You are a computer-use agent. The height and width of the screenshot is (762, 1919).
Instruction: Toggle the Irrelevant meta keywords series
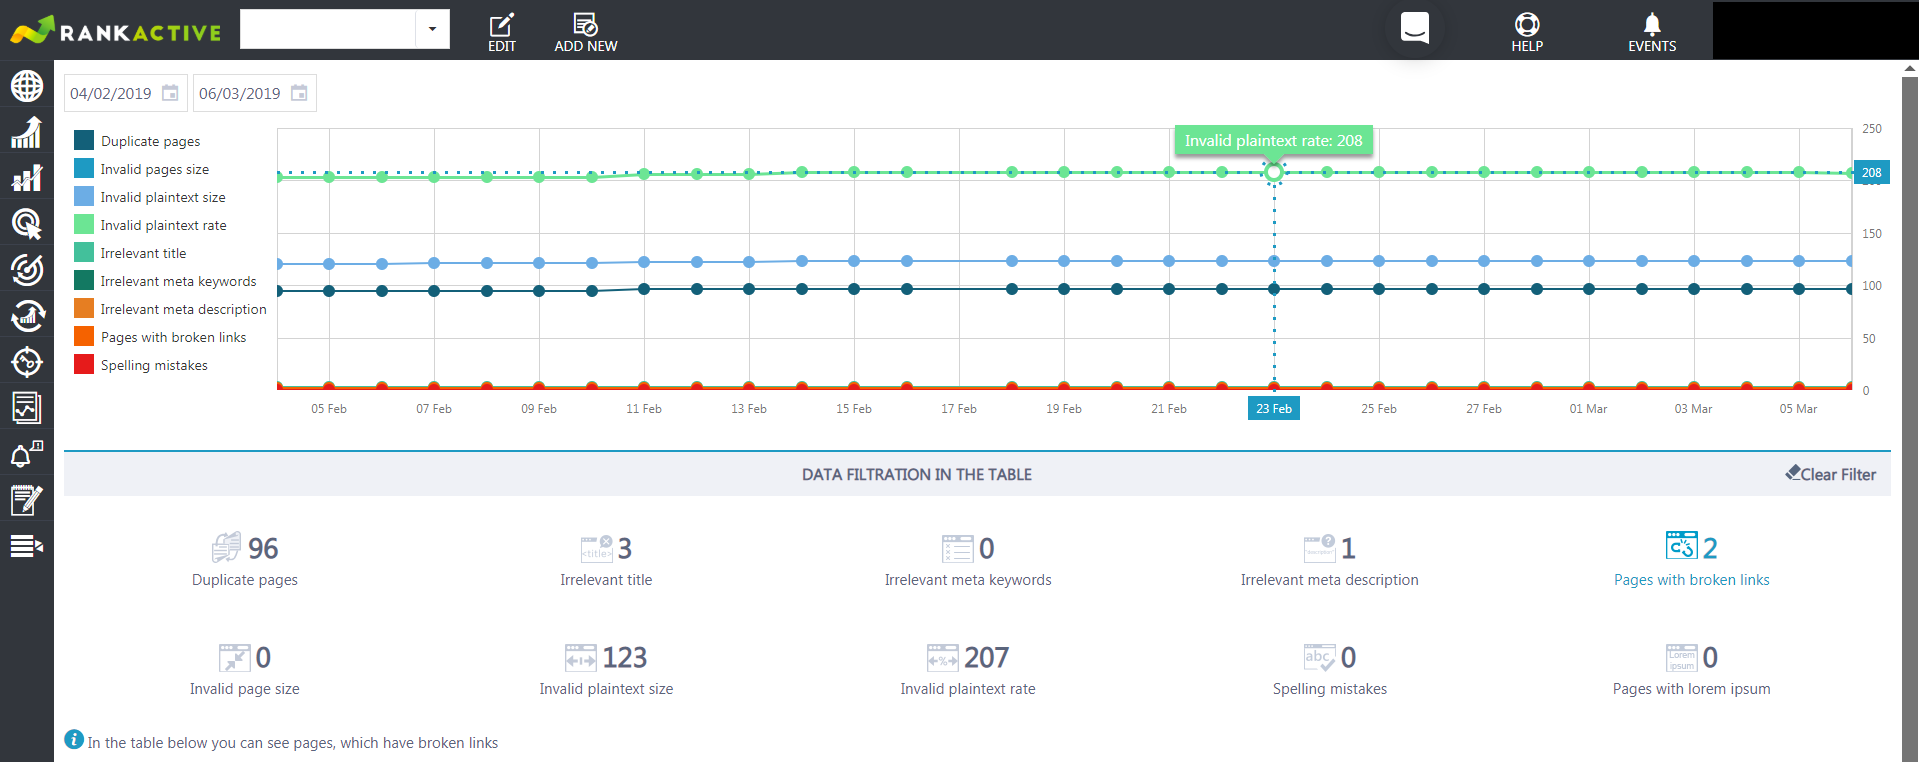(165, 281)
